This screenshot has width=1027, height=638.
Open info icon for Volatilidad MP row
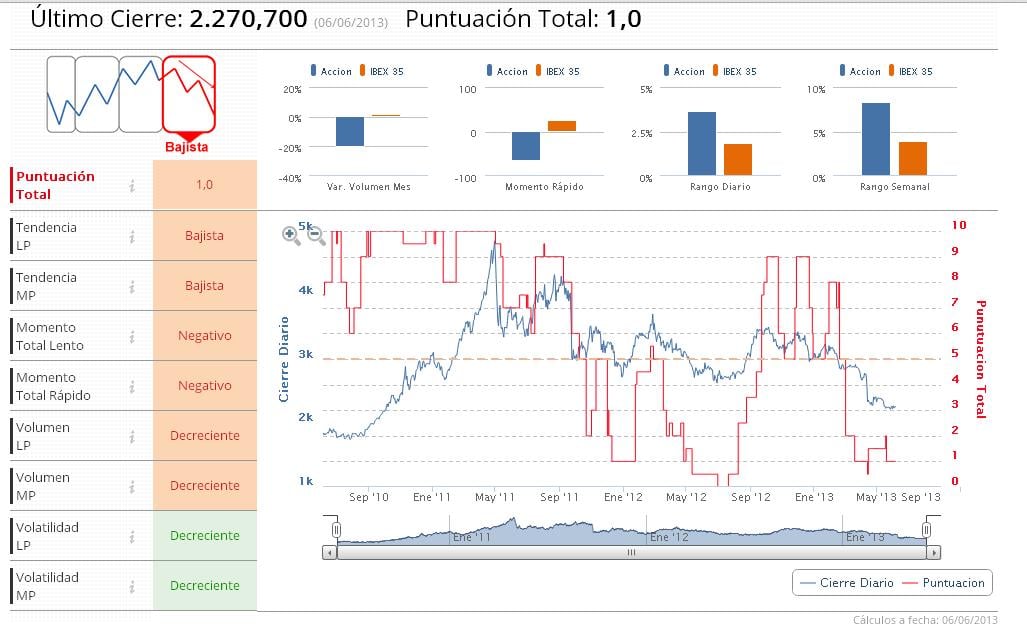tap(132, 587)
